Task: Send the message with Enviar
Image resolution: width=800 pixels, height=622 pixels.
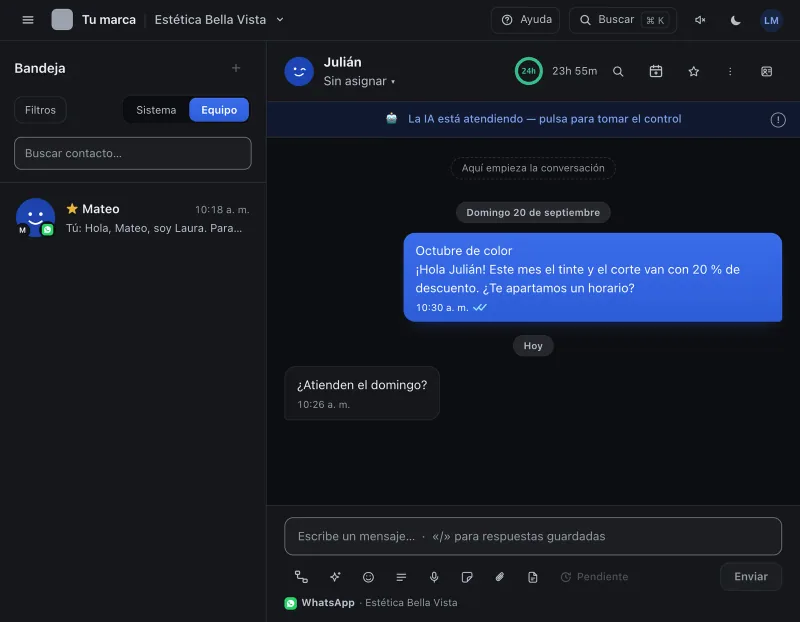Action: (751, 577)
